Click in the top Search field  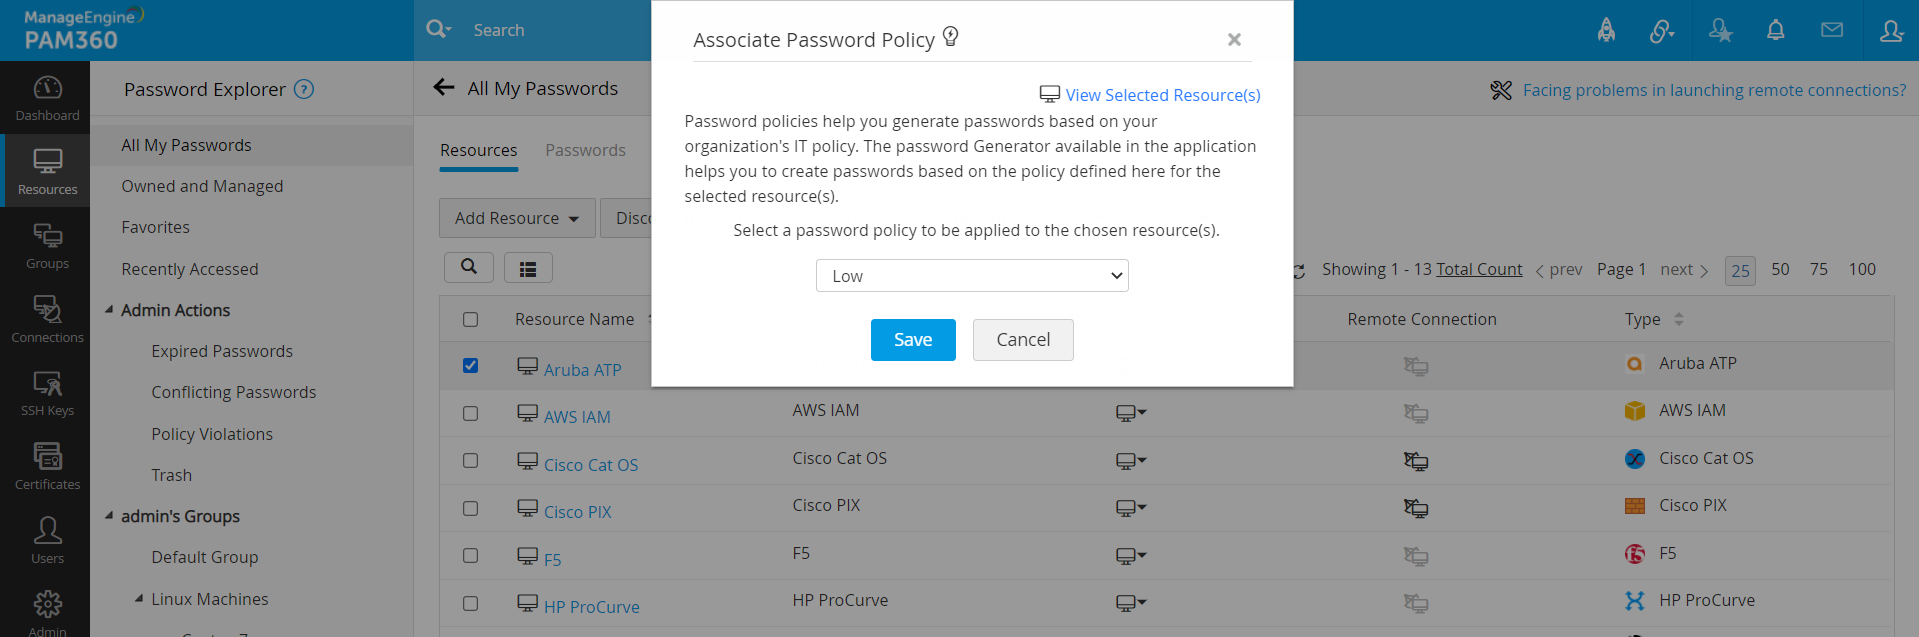click(550, 30)
